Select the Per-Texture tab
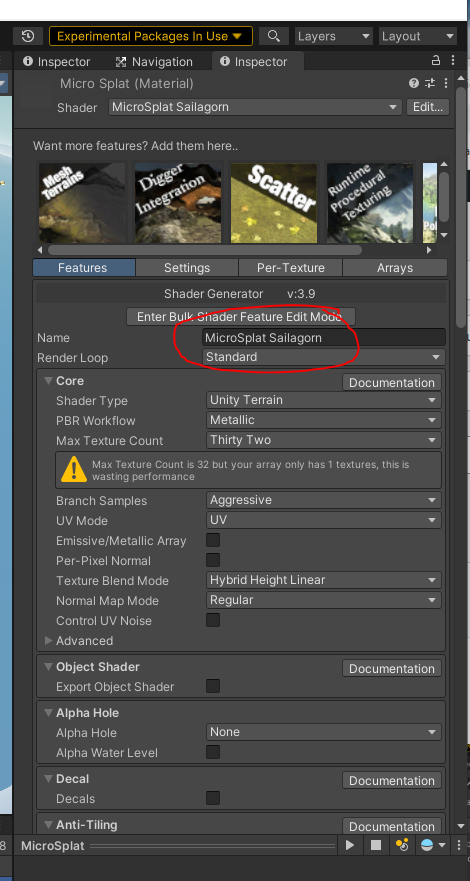The height and width of the screenshot is (881, 470). [291, 268]
